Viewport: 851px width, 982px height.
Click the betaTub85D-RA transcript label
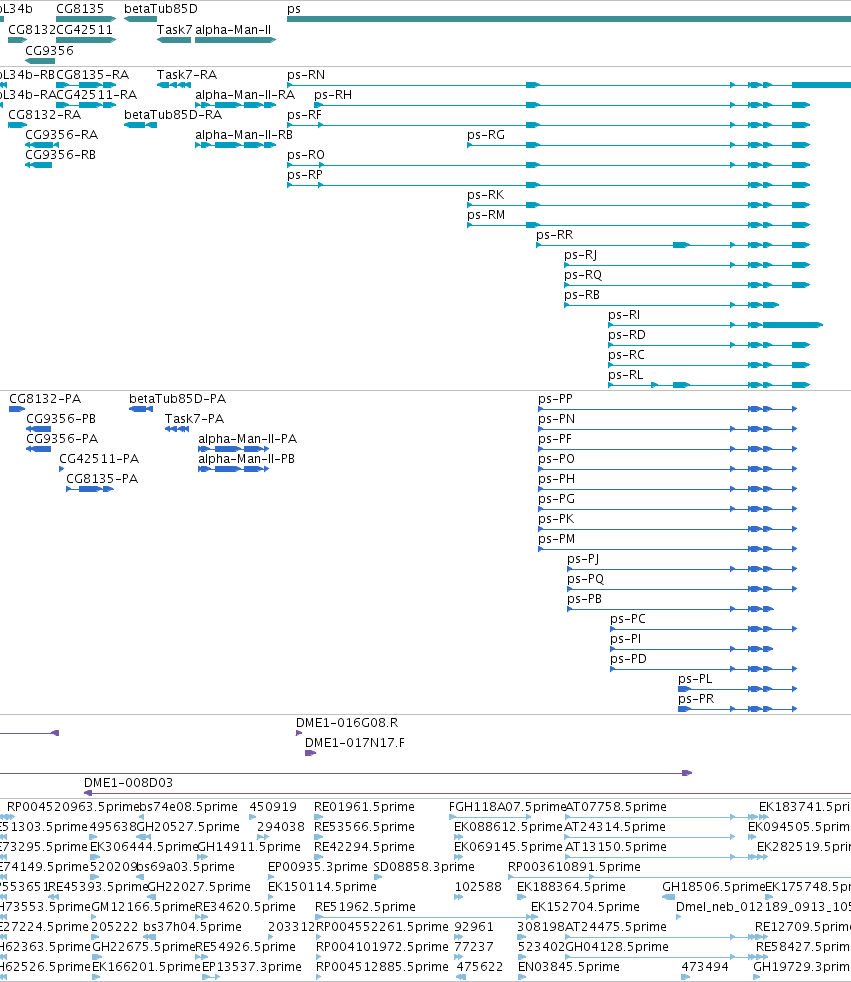coord(173,115)
